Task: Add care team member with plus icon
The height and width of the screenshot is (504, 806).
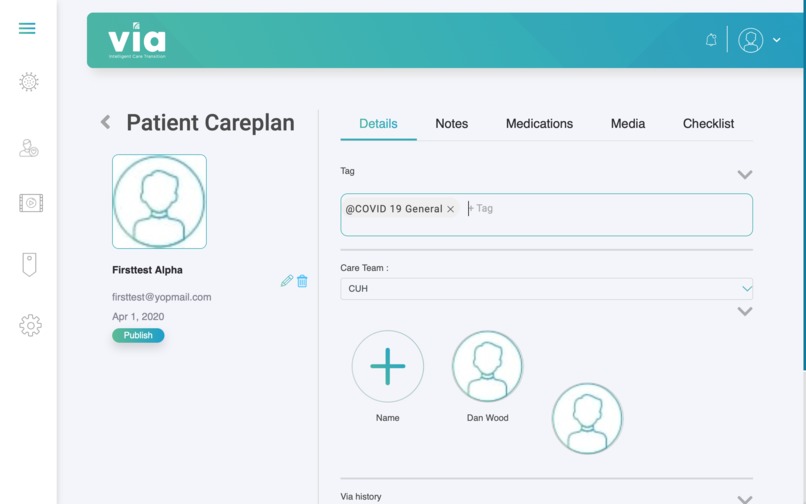Action: click(388, 366)
